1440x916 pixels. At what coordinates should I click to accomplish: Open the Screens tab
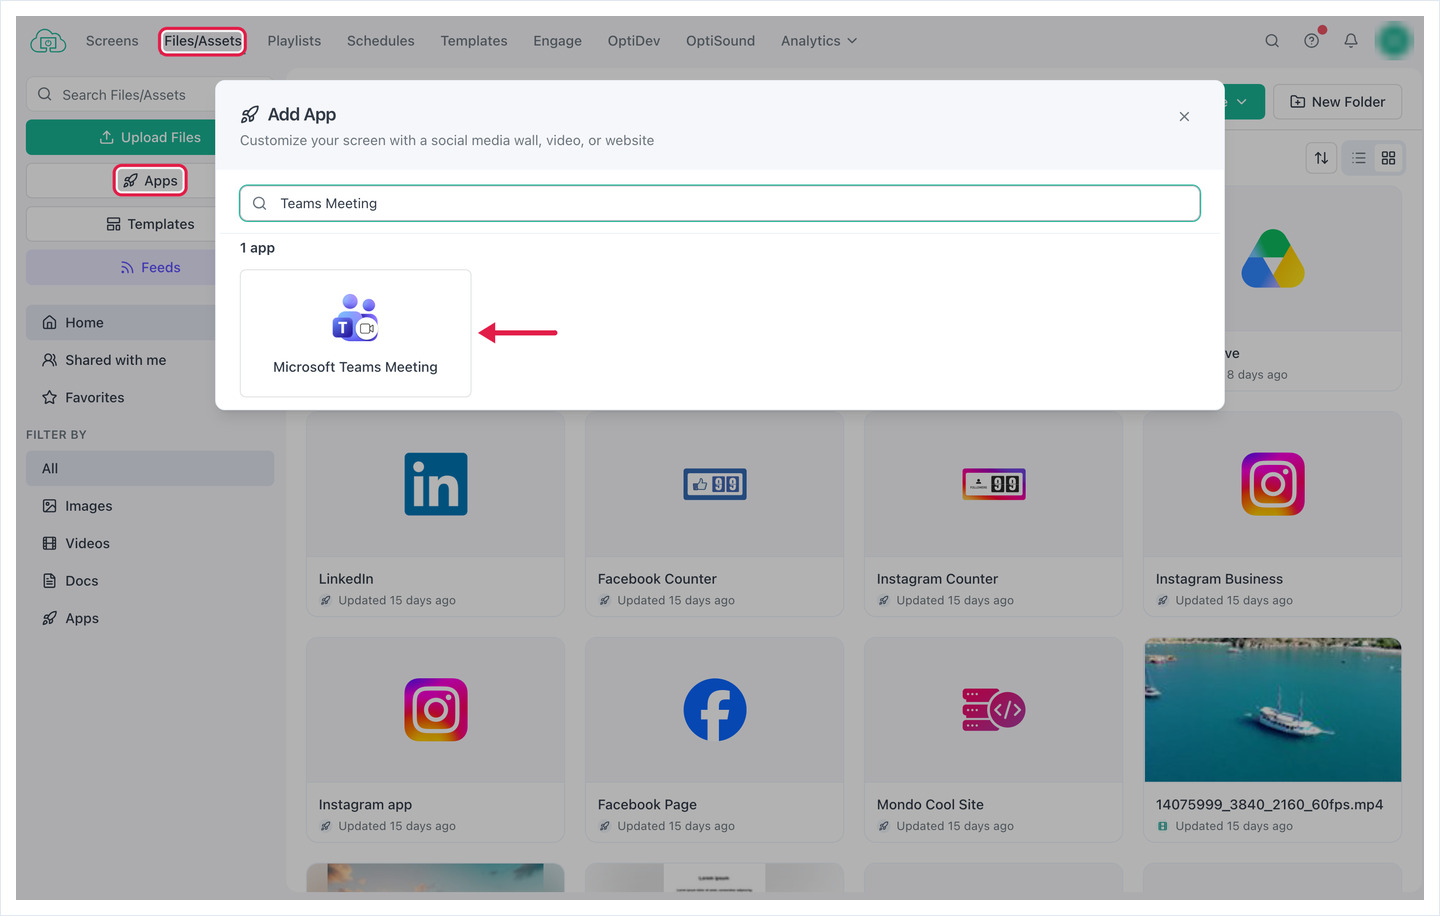pos(112,41)
